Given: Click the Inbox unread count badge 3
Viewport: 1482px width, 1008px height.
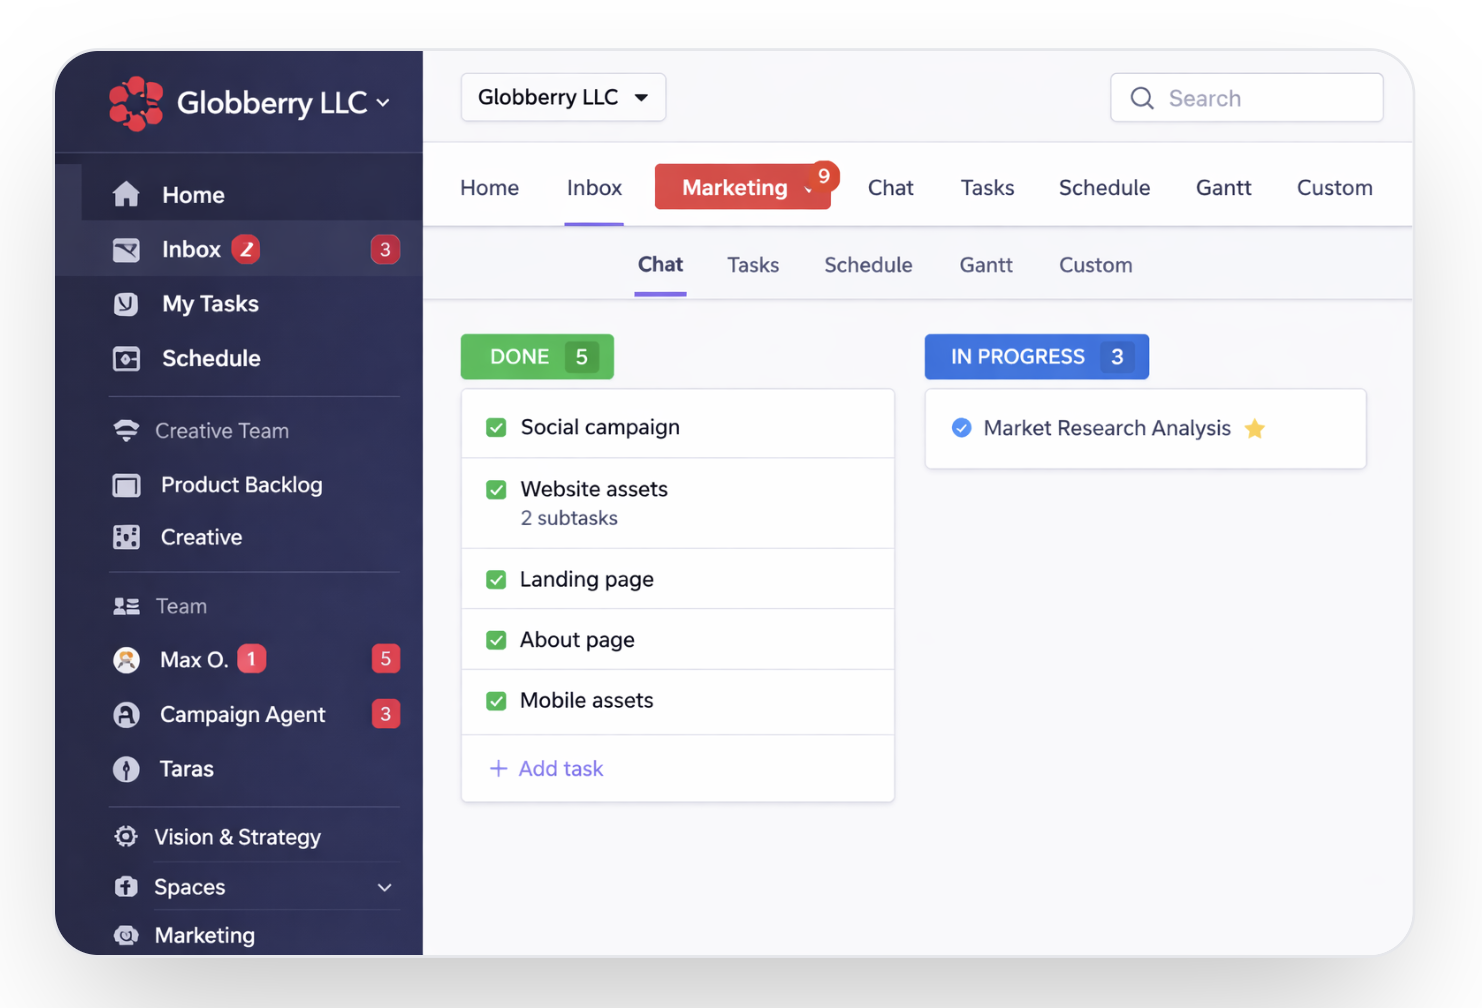Looking at the screenshot, I should [x=385, y=249].
